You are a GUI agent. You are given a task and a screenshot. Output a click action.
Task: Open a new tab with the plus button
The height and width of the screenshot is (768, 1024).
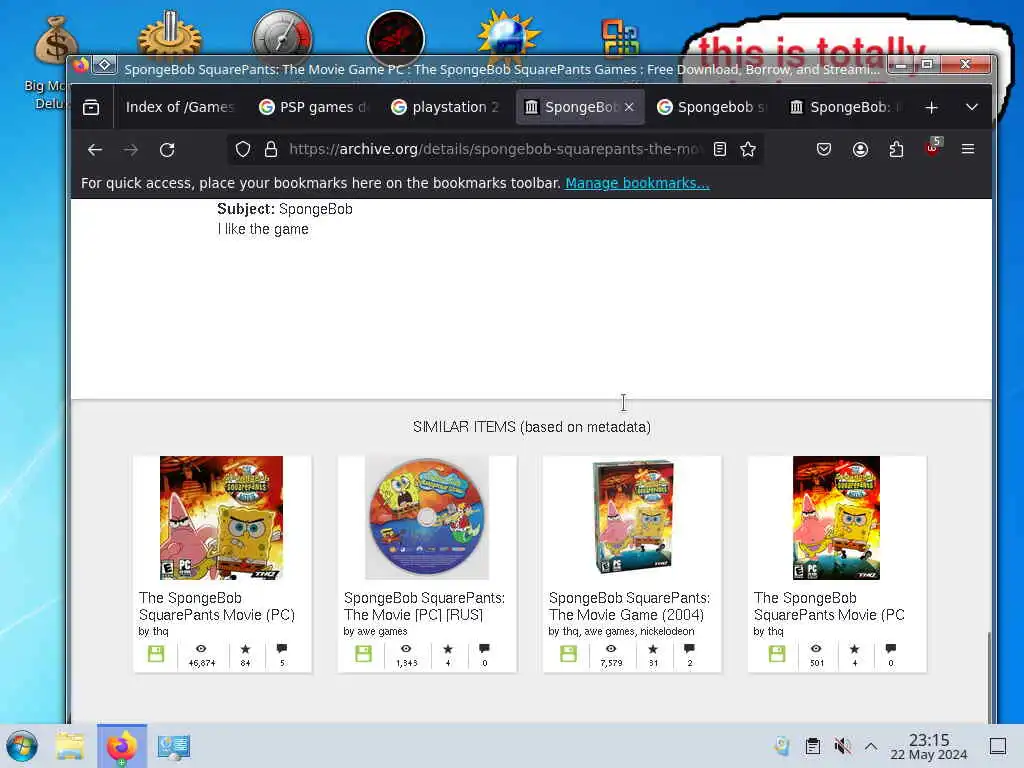(931, 107)
